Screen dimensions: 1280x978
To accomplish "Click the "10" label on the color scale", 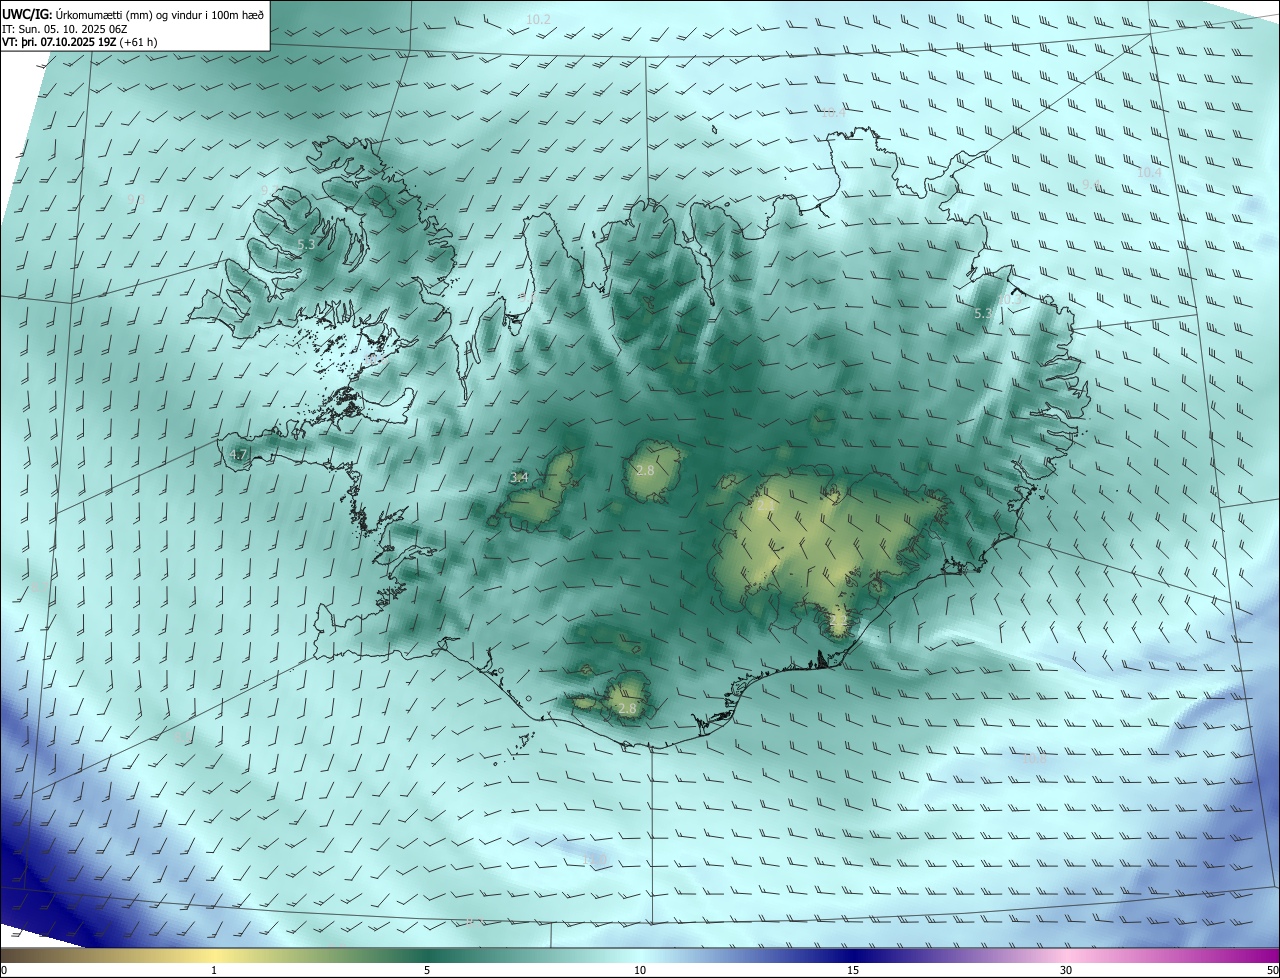I will [640, 970].
